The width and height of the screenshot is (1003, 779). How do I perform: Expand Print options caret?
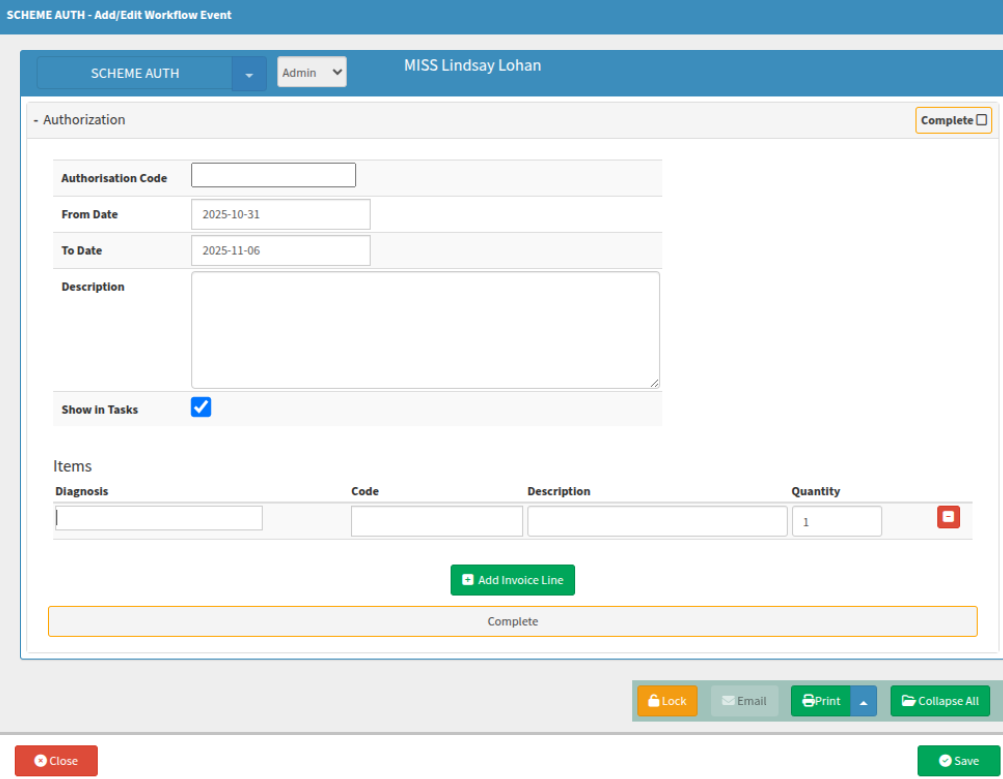click(x=864, y=701)
